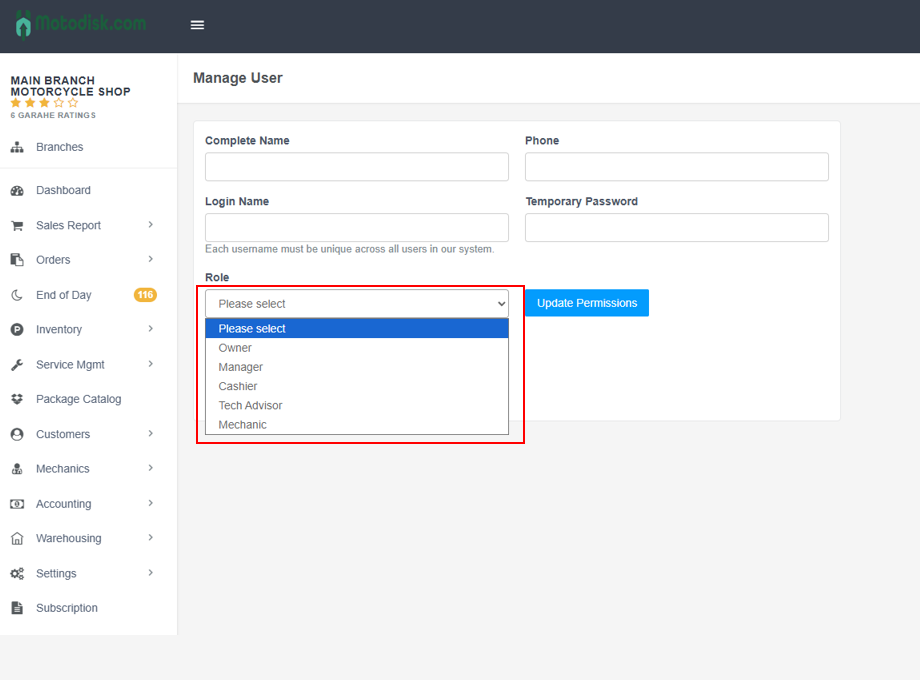Viewport: 920px width, 680px height.
Task: Focus the Complete Name input field
Action: [x=357, y=167]
